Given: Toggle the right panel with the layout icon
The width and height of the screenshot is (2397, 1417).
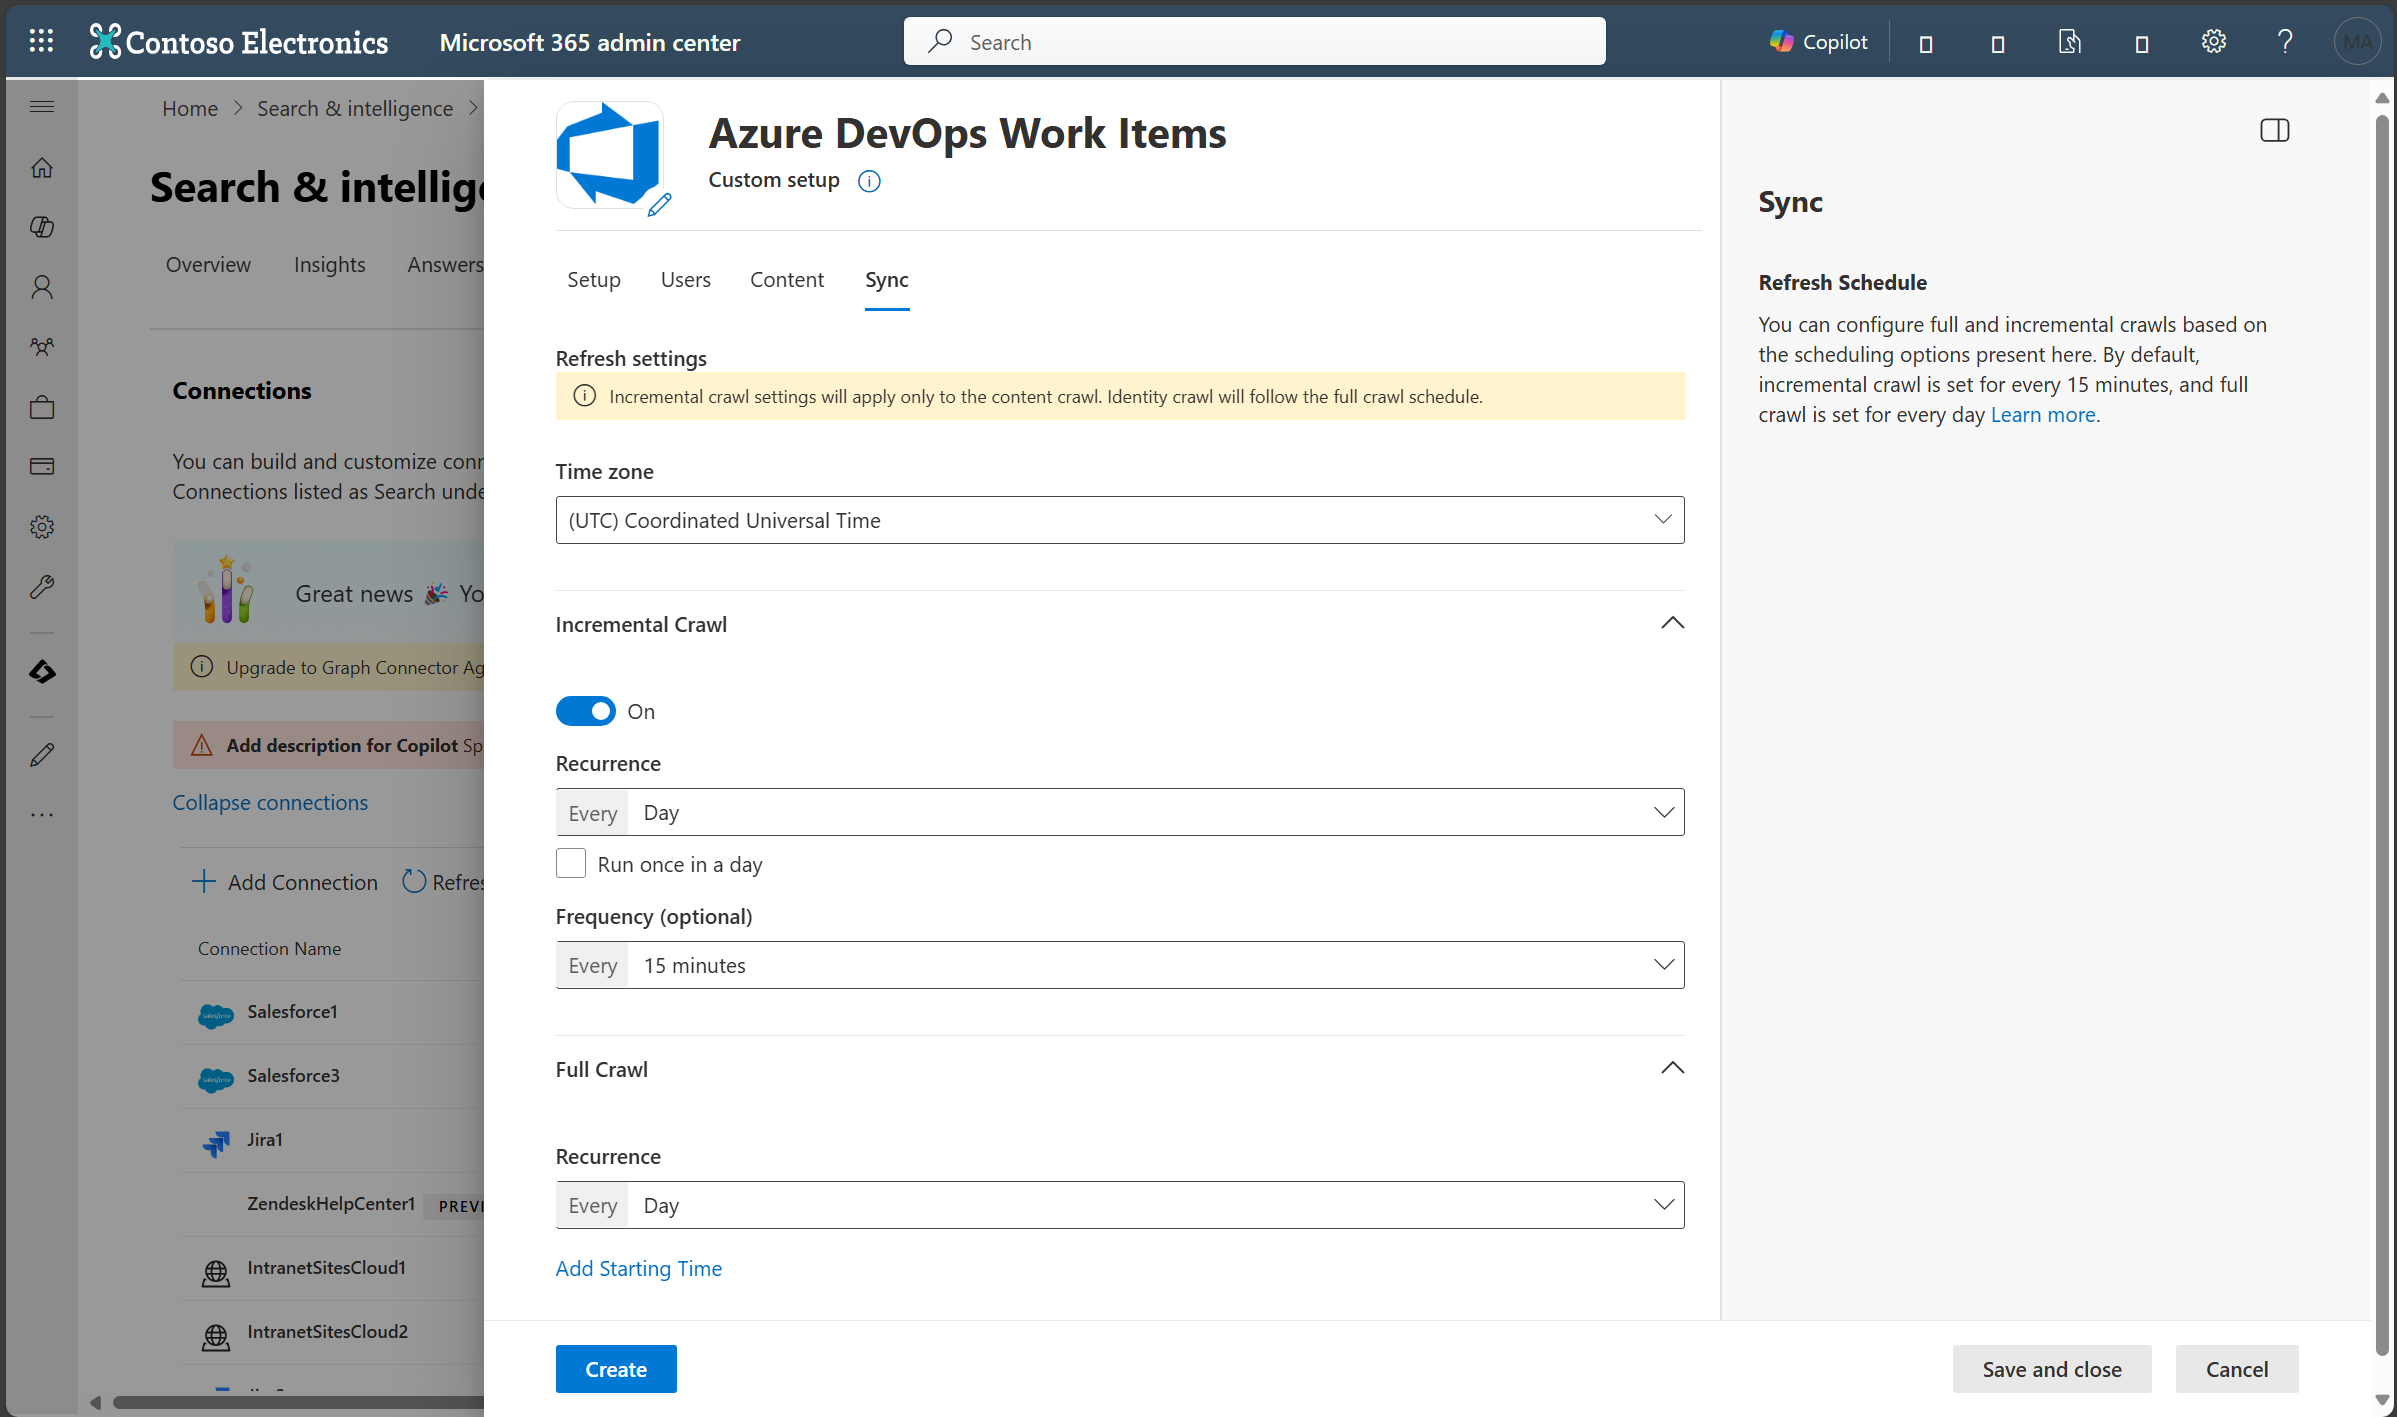Looking at the screenshot, I should point(2275,130).
